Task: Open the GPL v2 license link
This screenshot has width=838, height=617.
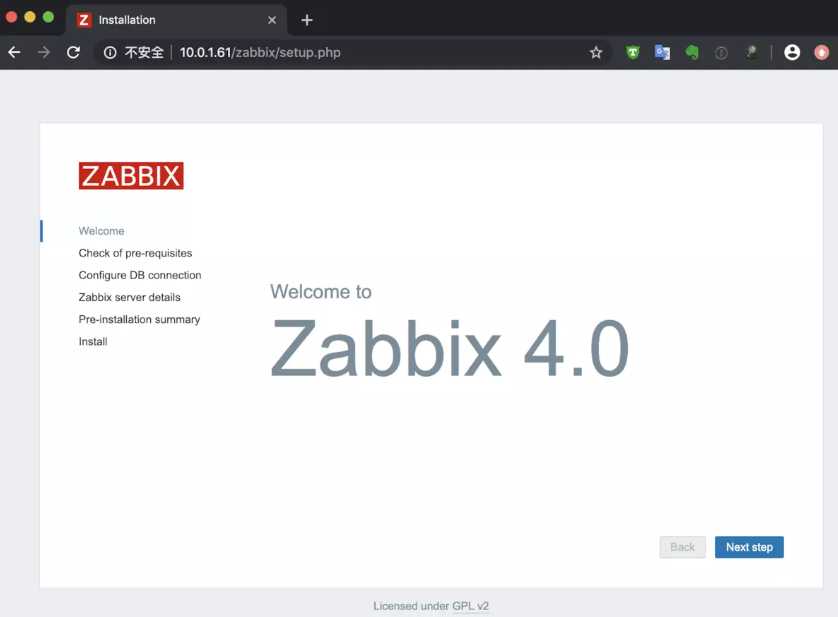Action: click(x=470, y=606)
